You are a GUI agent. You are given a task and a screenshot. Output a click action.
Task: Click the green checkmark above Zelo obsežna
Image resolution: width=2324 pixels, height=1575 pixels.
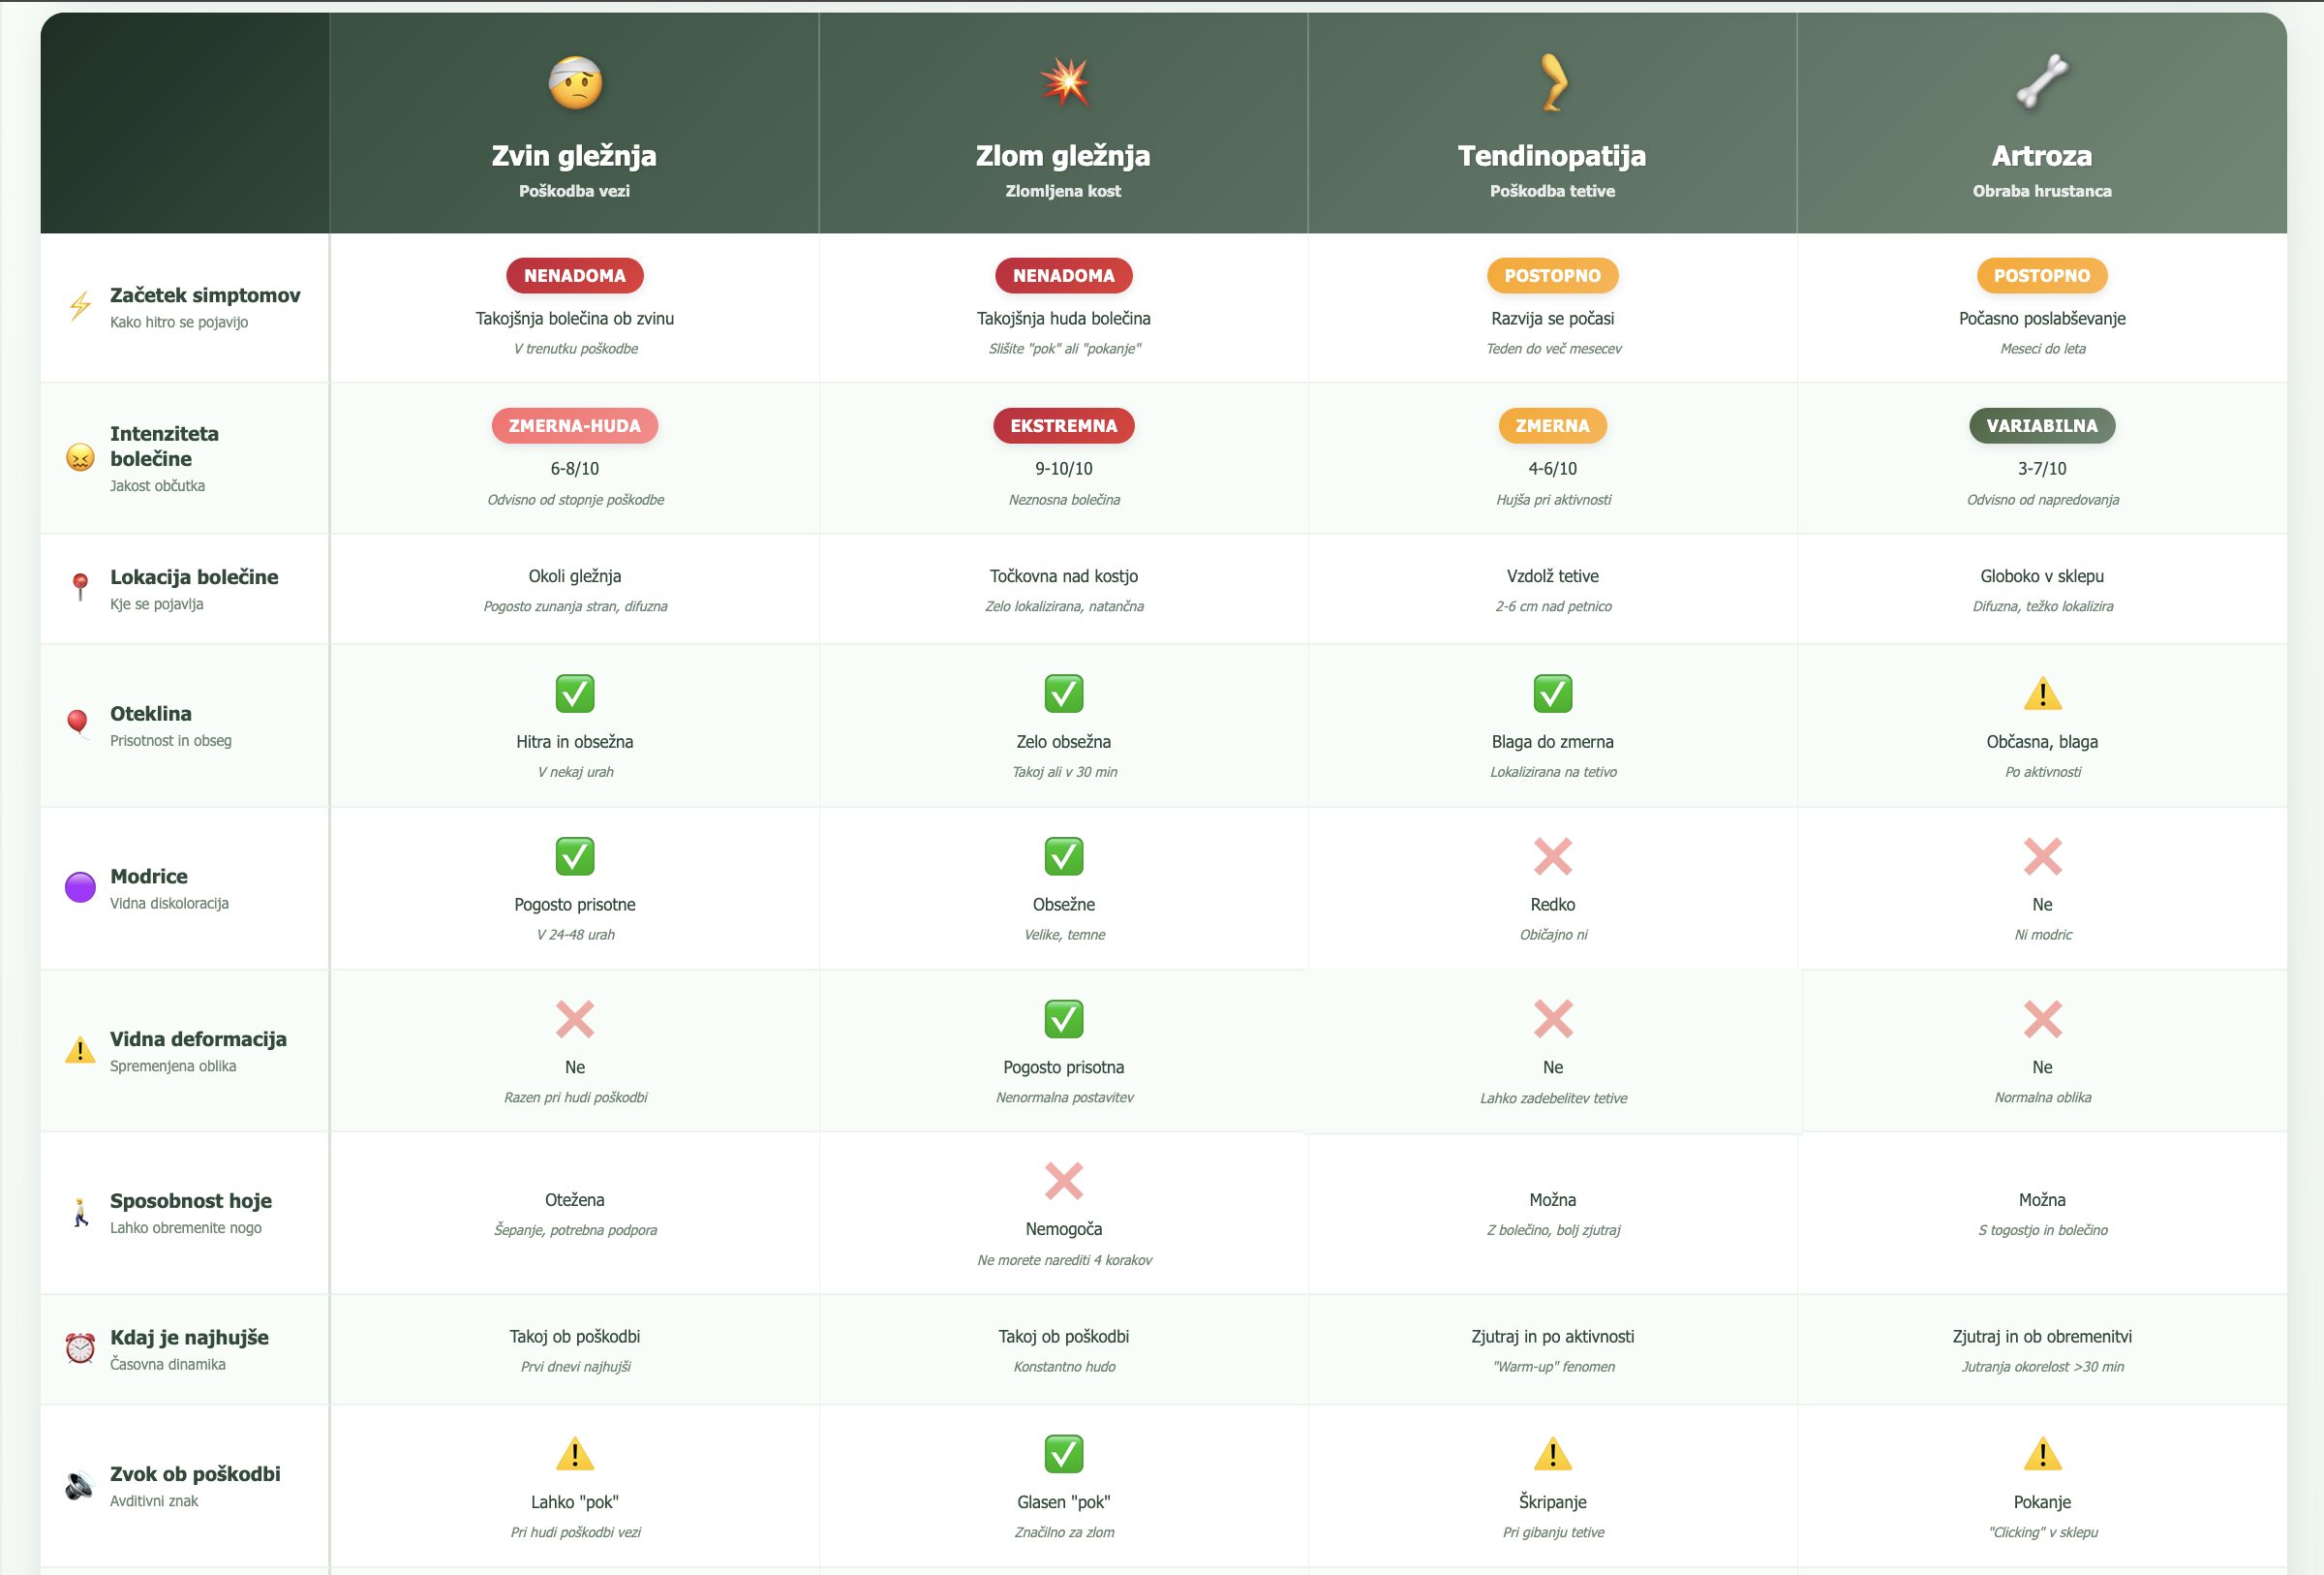point(1064,693)
